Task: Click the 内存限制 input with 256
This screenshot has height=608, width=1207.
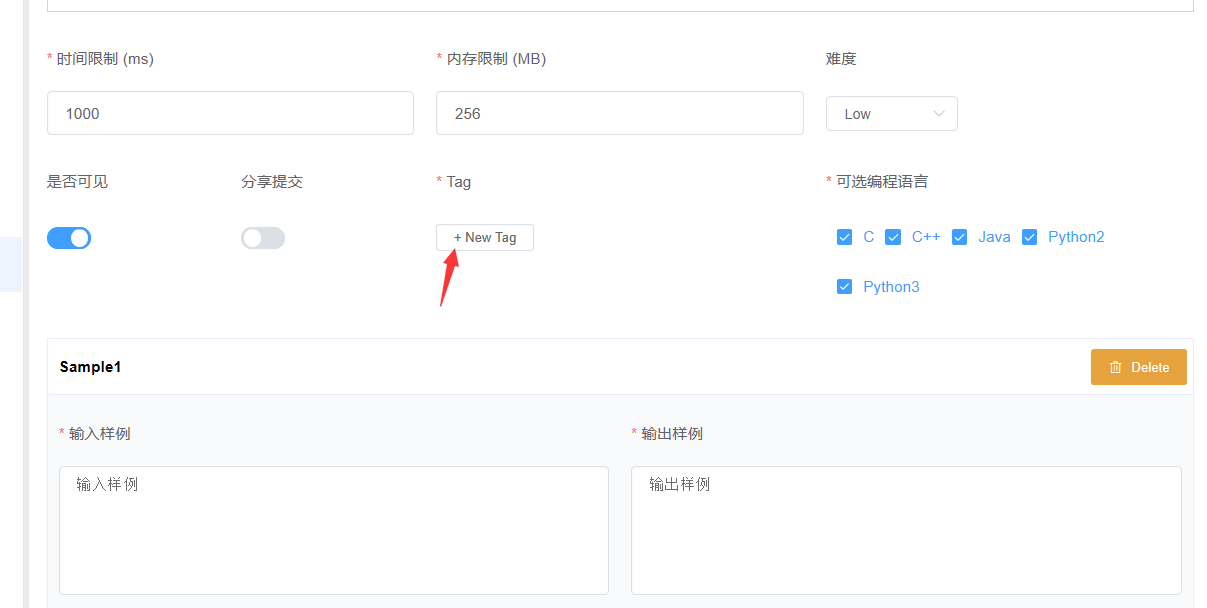Action: [x=620, y=113]
